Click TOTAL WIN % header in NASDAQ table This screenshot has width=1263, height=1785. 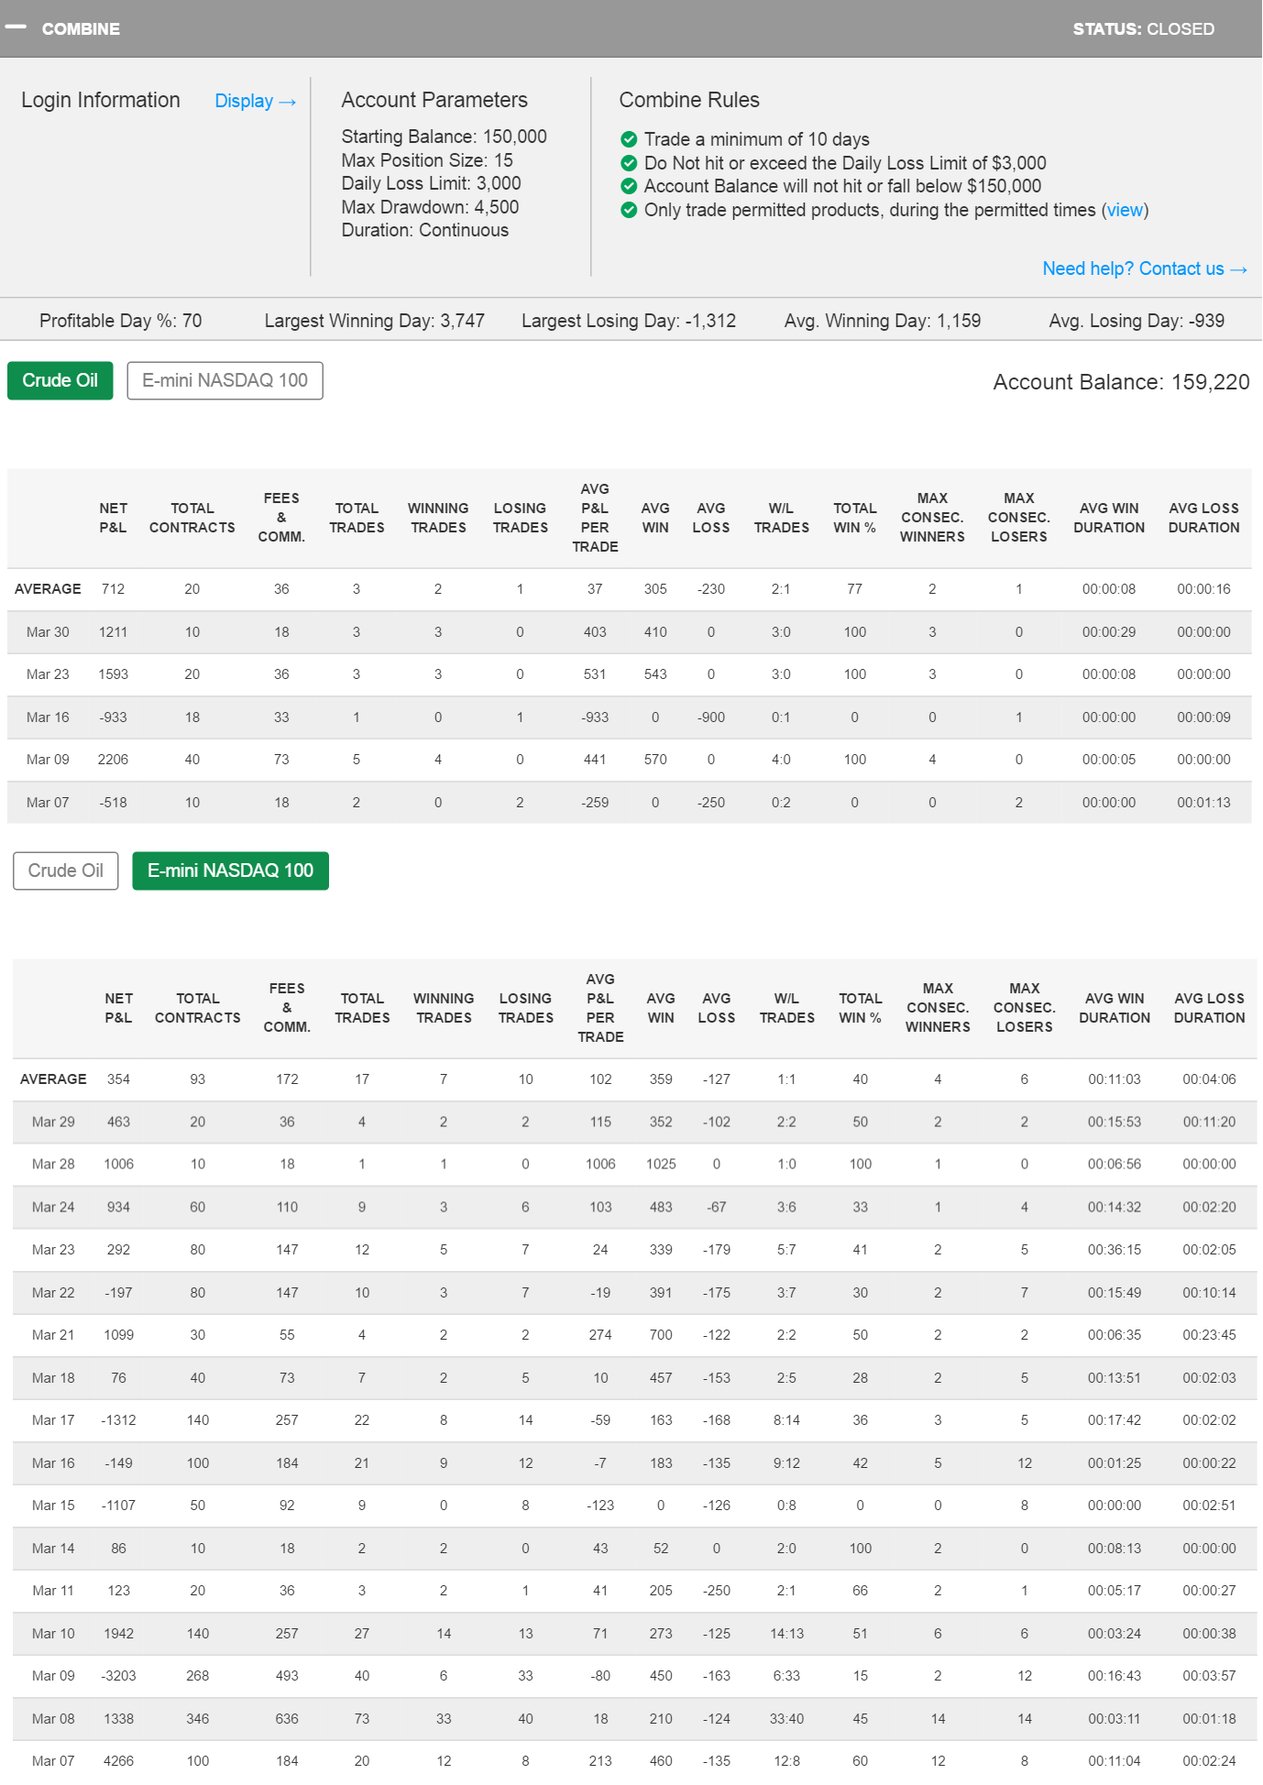point(860,1008)
